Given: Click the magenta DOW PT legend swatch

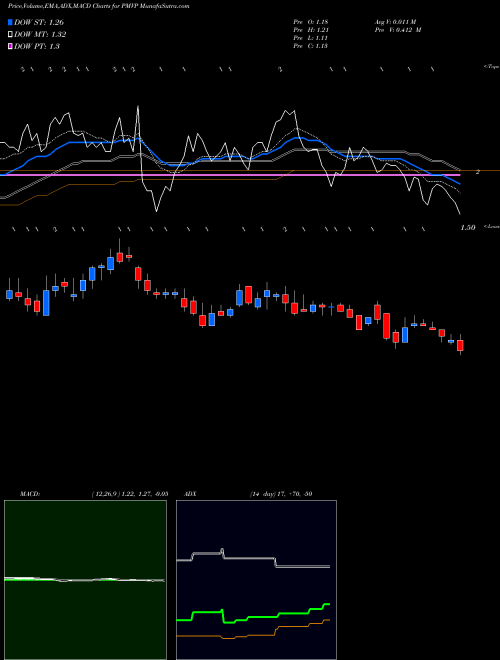Looking at the screenshot, I should click(x=10, y=46).
